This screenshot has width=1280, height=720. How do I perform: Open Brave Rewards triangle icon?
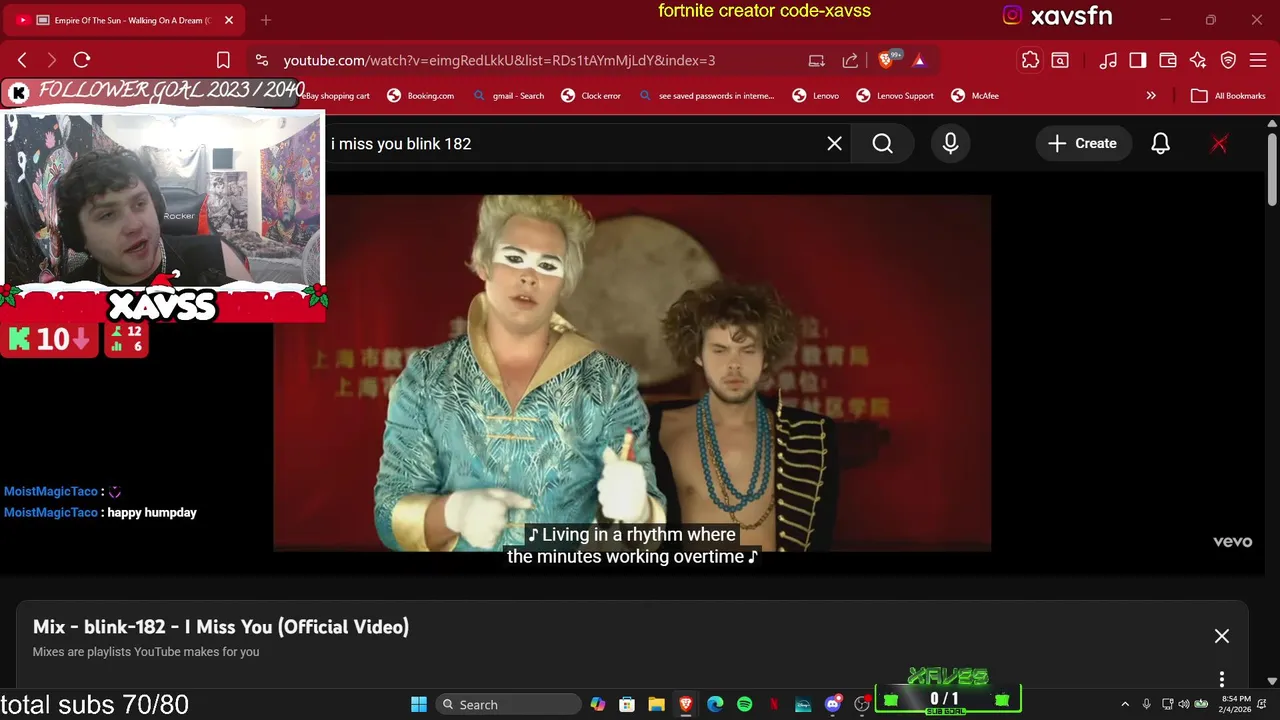point(919,60)
